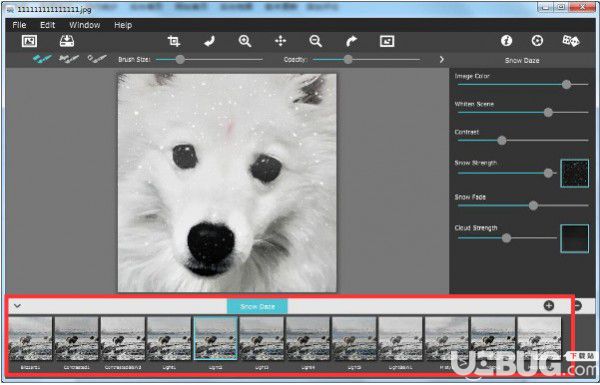Screen dimensions: 600x385
Task: Adjust the Contrast slider
Action: [523, 140]
